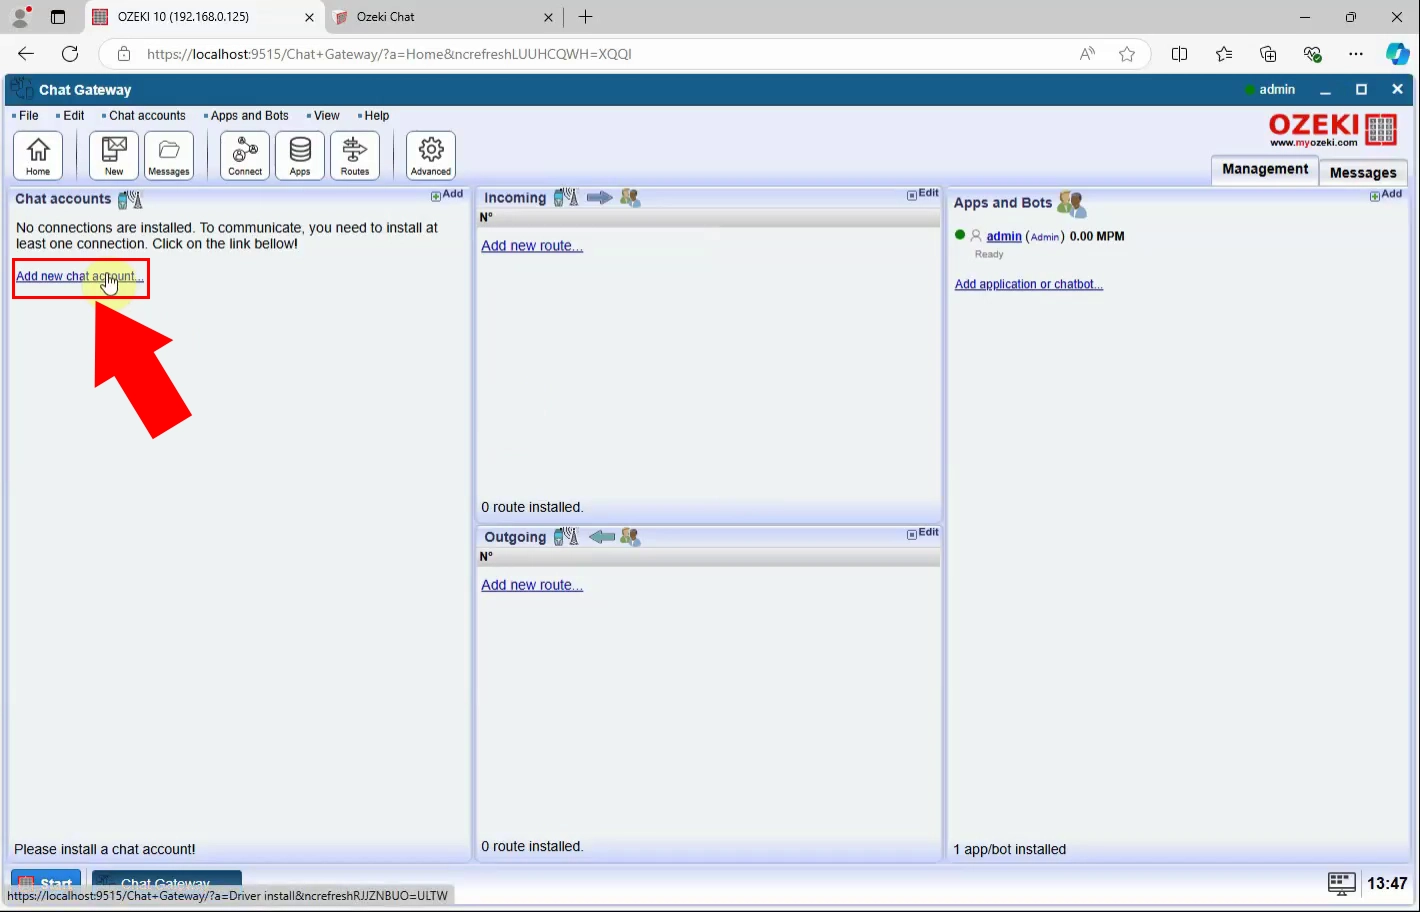Screen dimensions: 1420x912
Task: Click the New message toolbar icon
Action: [x=114, y=156]
